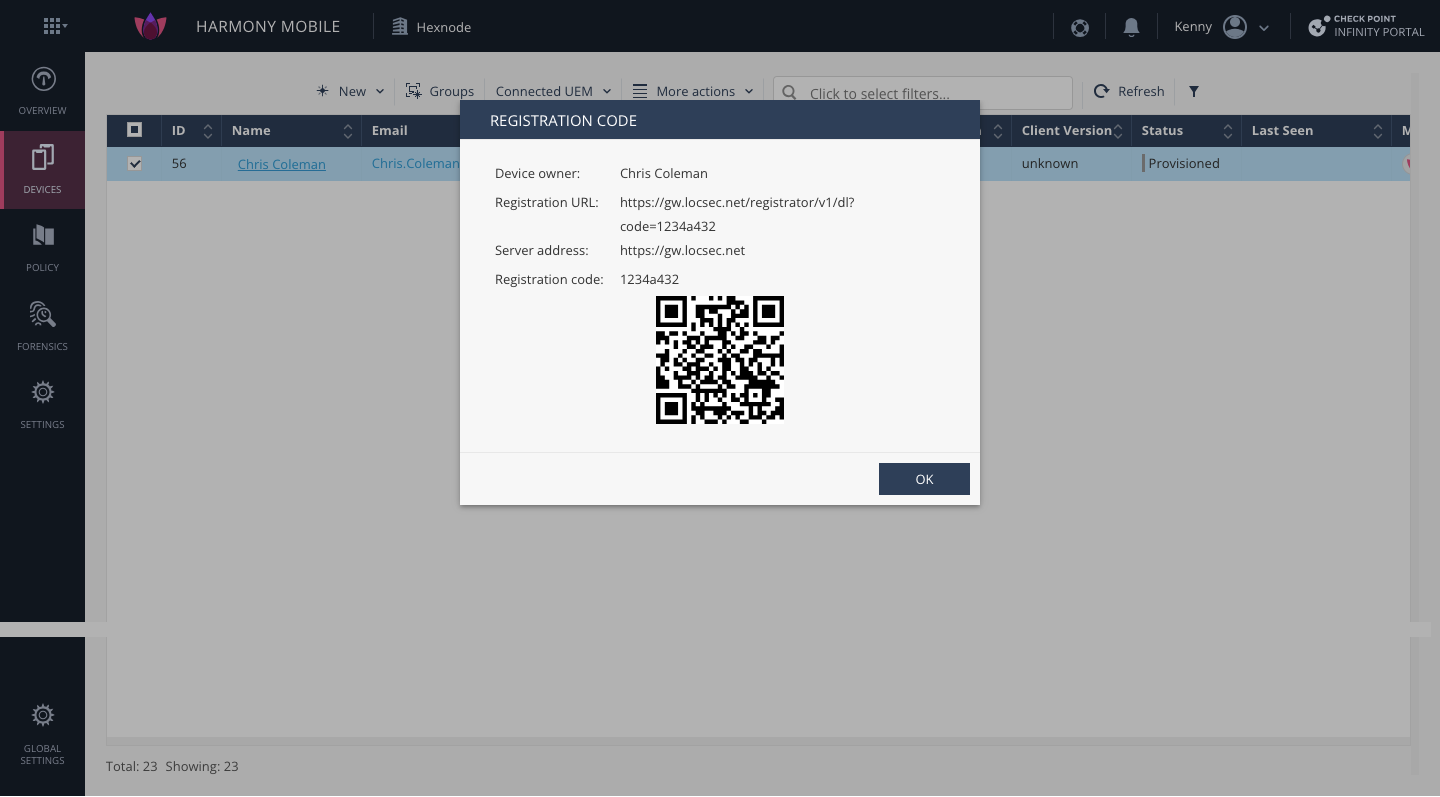Click the registration code 1234a432 value
The width and height of the screenshot is (1440, 797).
point(649,279)
